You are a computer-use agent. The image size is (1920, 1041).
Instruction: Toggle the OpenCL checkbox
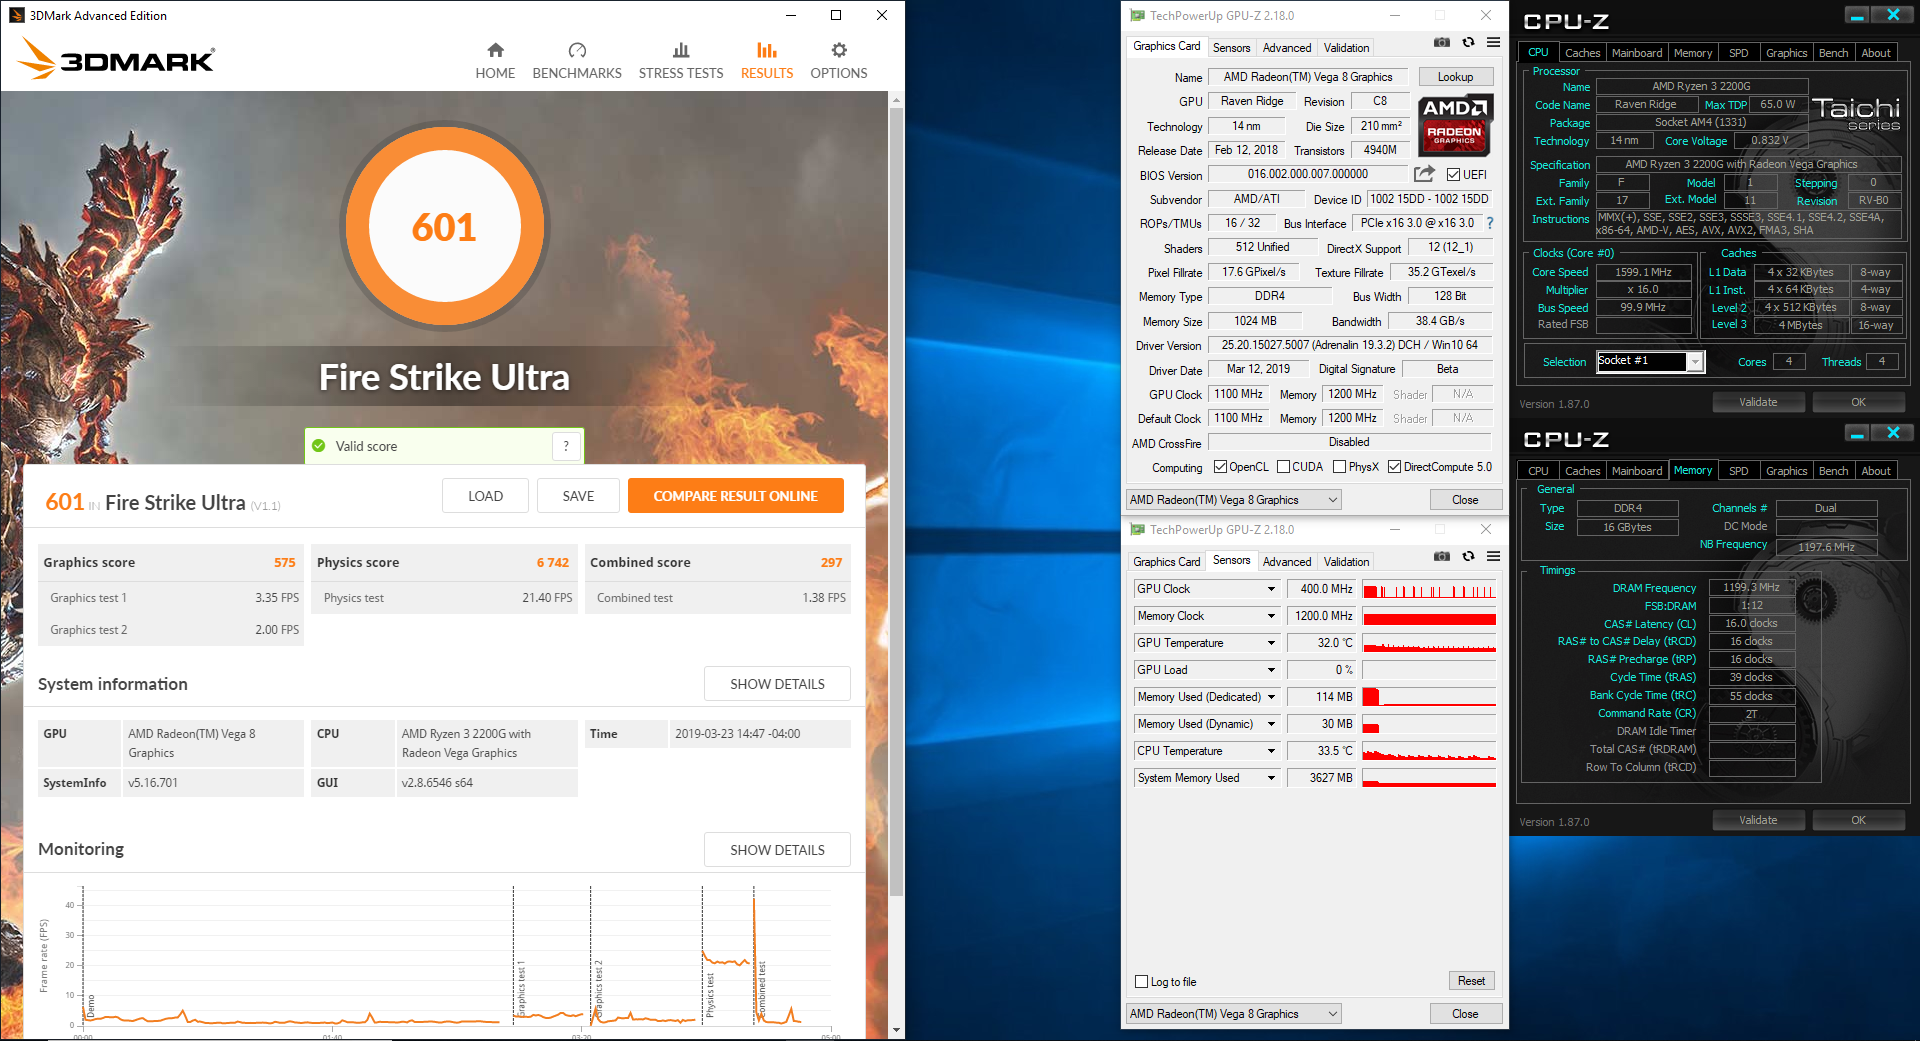tap(1220, 467)
